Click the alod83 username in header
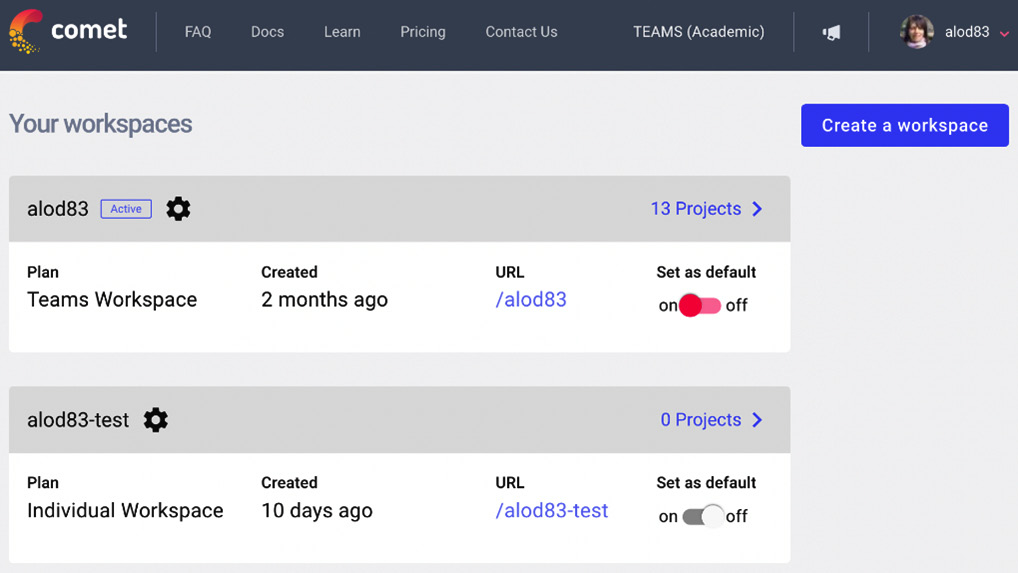 point(967,32)
